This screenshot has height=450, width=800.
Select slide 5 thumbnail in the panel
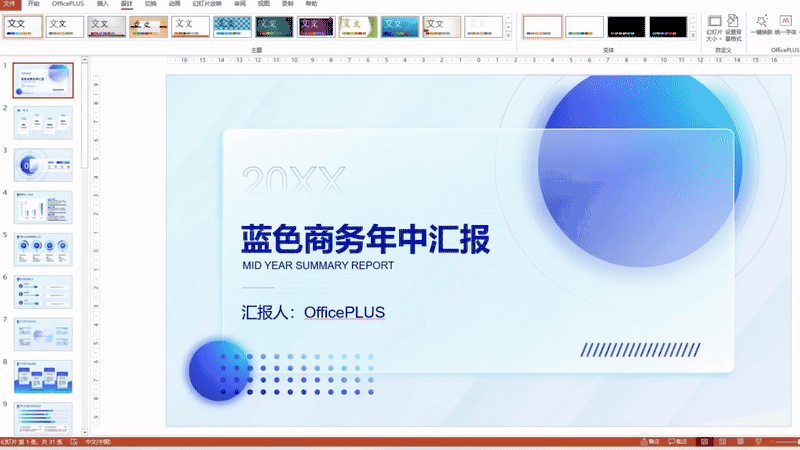tap(43, 249)
